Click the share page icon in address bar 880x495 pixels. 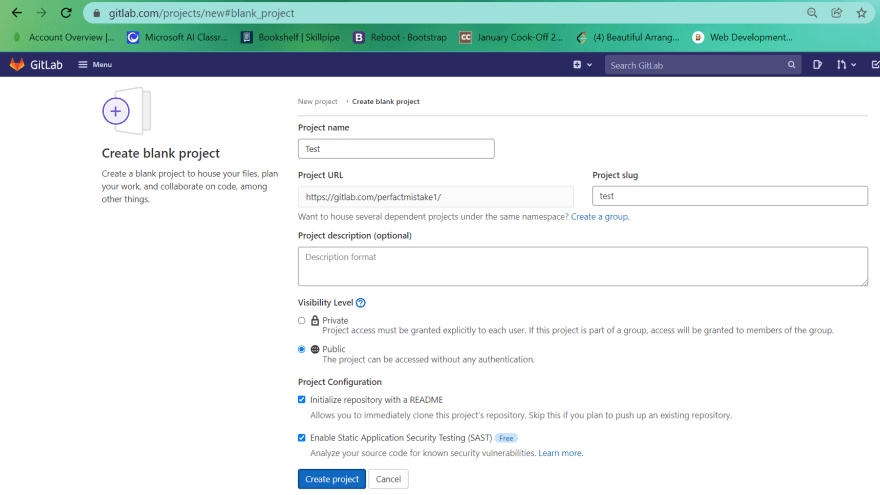coord(836,13)
